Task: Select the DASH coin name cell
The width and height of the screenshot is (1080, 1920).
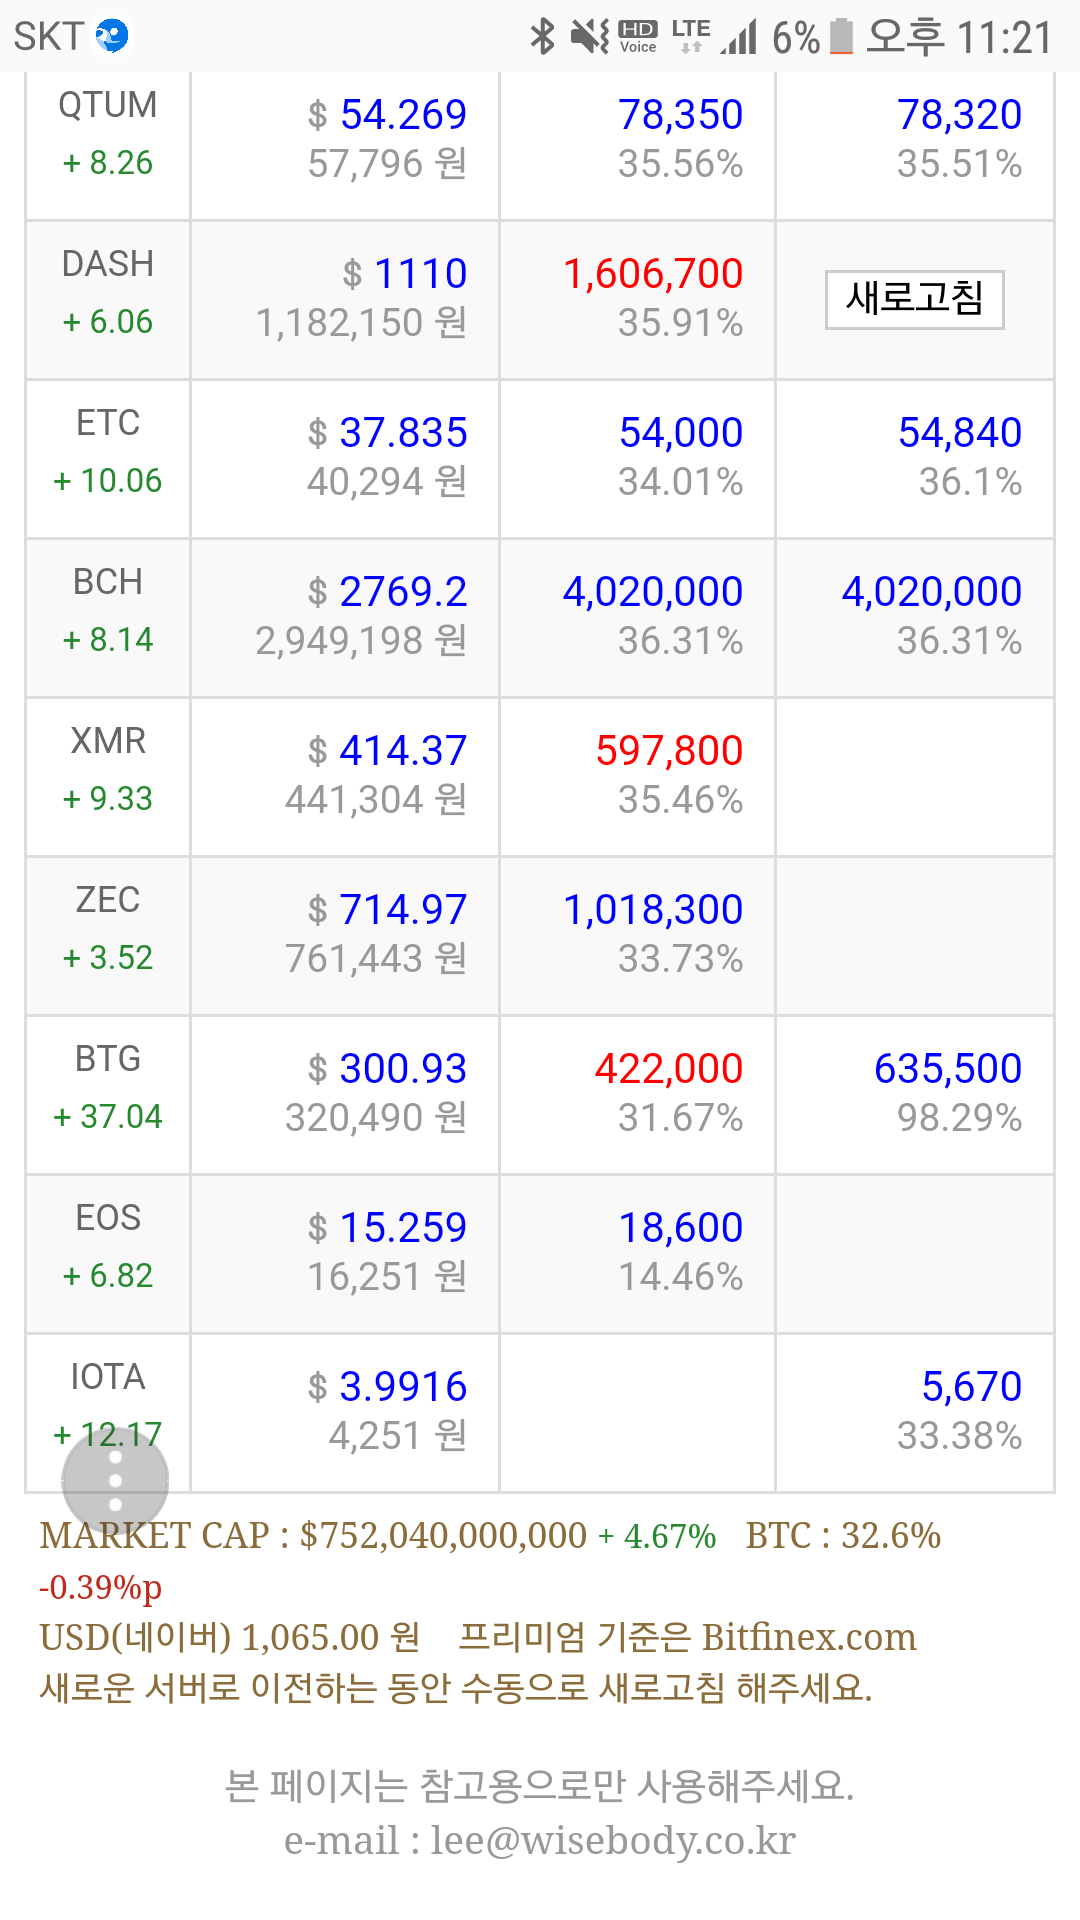Action: point(108,265)
